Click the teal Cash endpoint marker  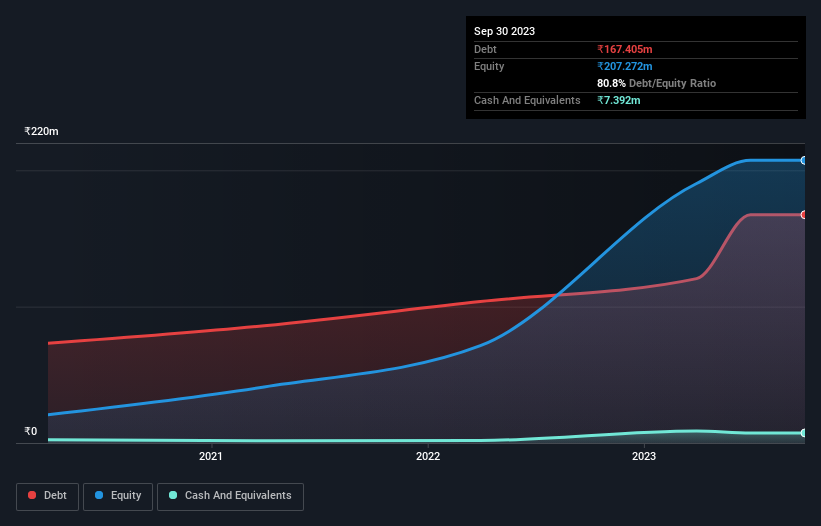tap(804, 433)
